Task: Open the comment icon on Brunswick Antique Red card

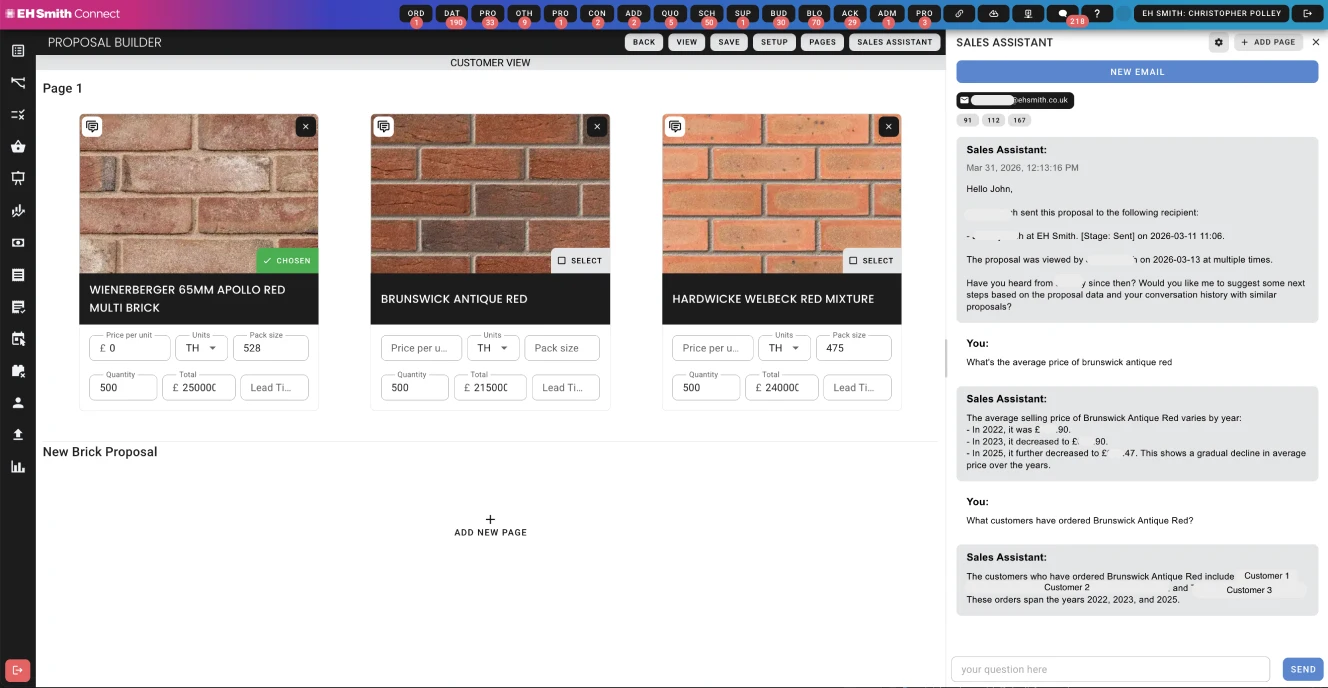Action: [x=383, y=127]
